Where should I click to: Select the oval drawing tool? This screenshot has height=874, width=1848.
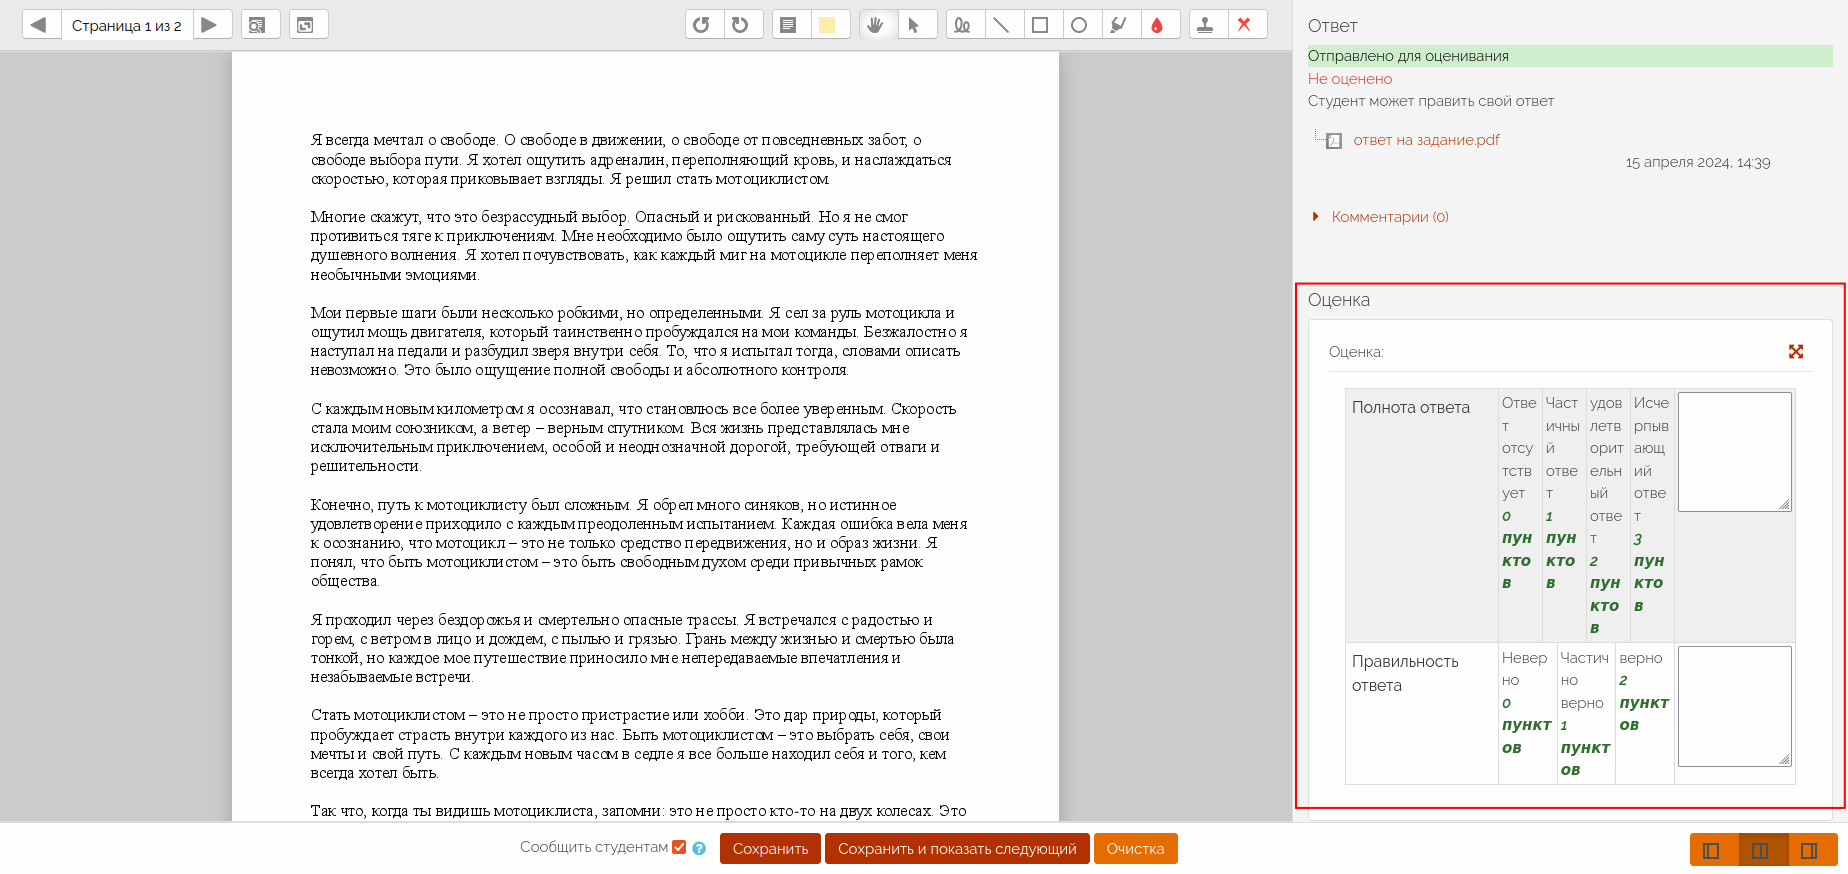click(x=1081, y=25)
